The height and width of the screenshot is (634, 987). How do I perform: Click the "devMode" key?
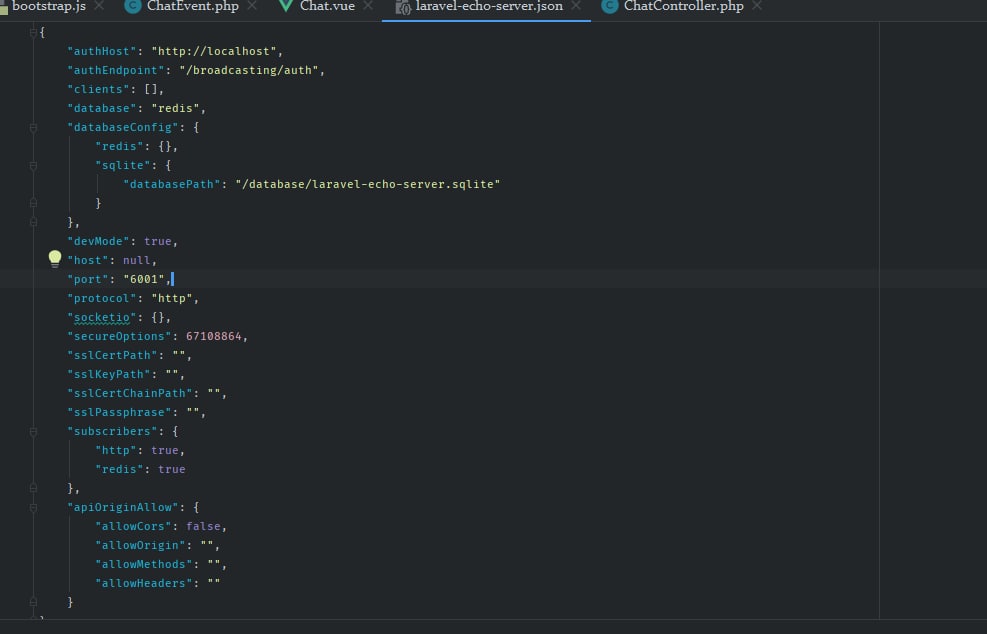pyautogui.click(x=98, y=241)
